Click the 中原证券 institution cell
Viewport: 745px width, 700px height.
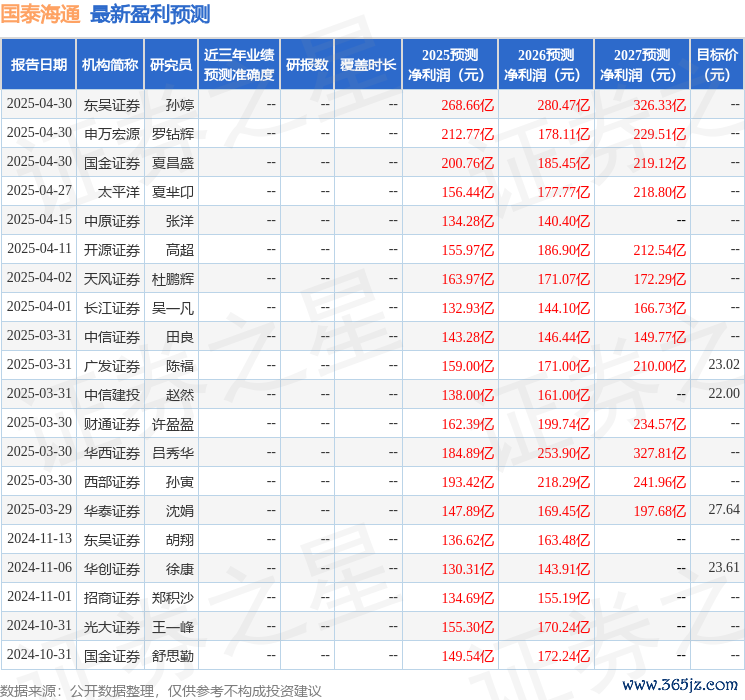pos(112,221)
